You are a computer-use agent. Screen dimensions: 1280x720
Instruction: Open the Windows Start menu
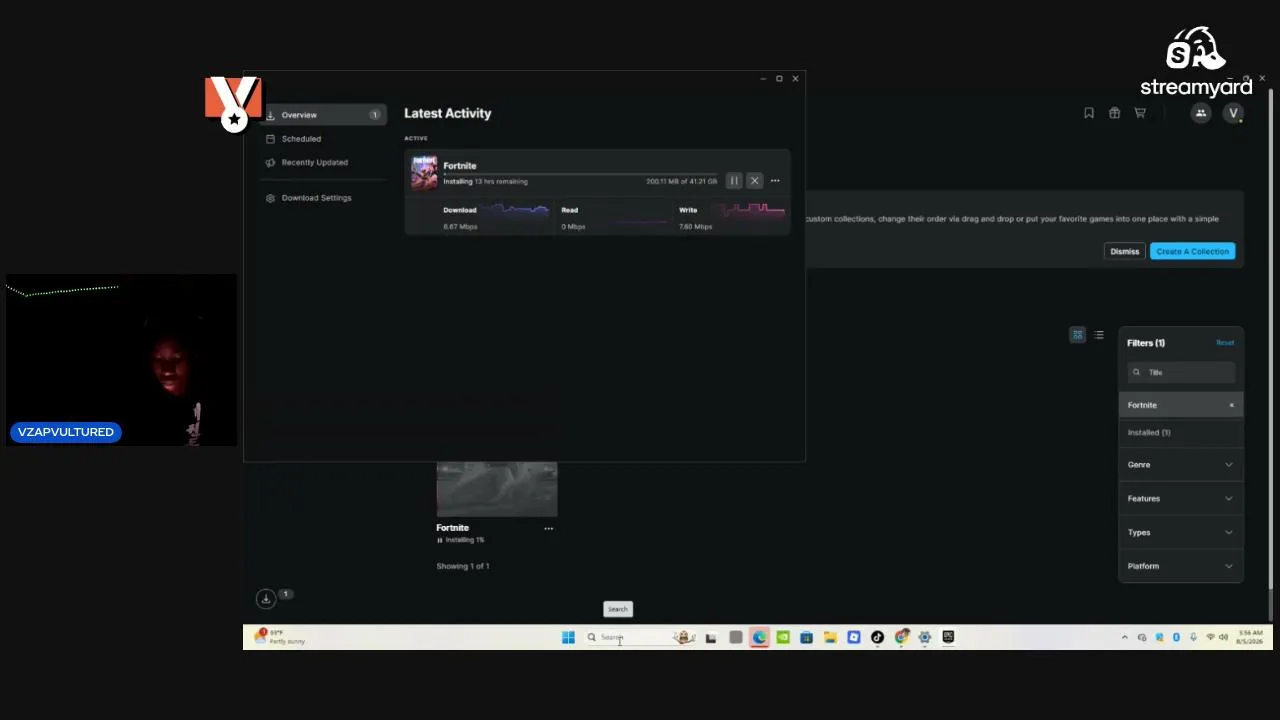pos(568,637)
